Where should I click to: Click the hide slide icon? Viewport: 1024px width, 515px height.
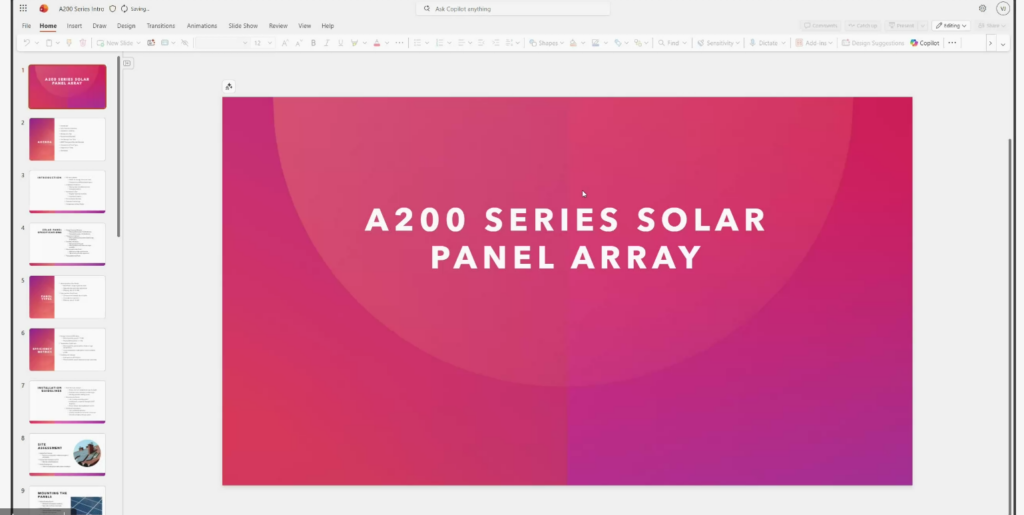click(x=185, y=43)
